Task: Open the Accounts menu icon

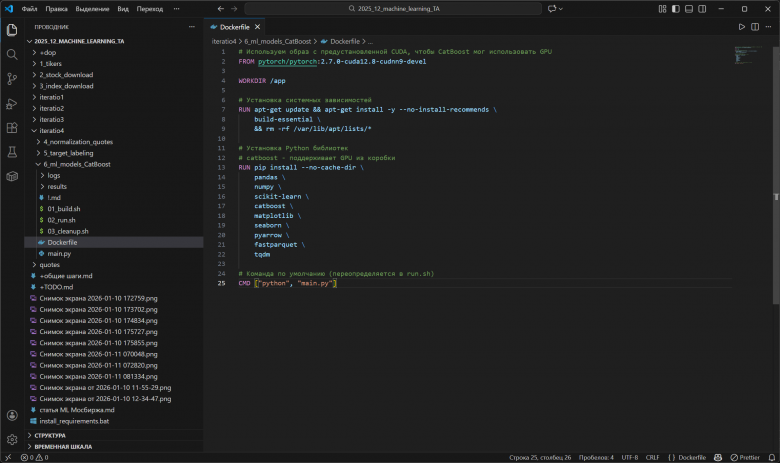Action: pos(12,415)
